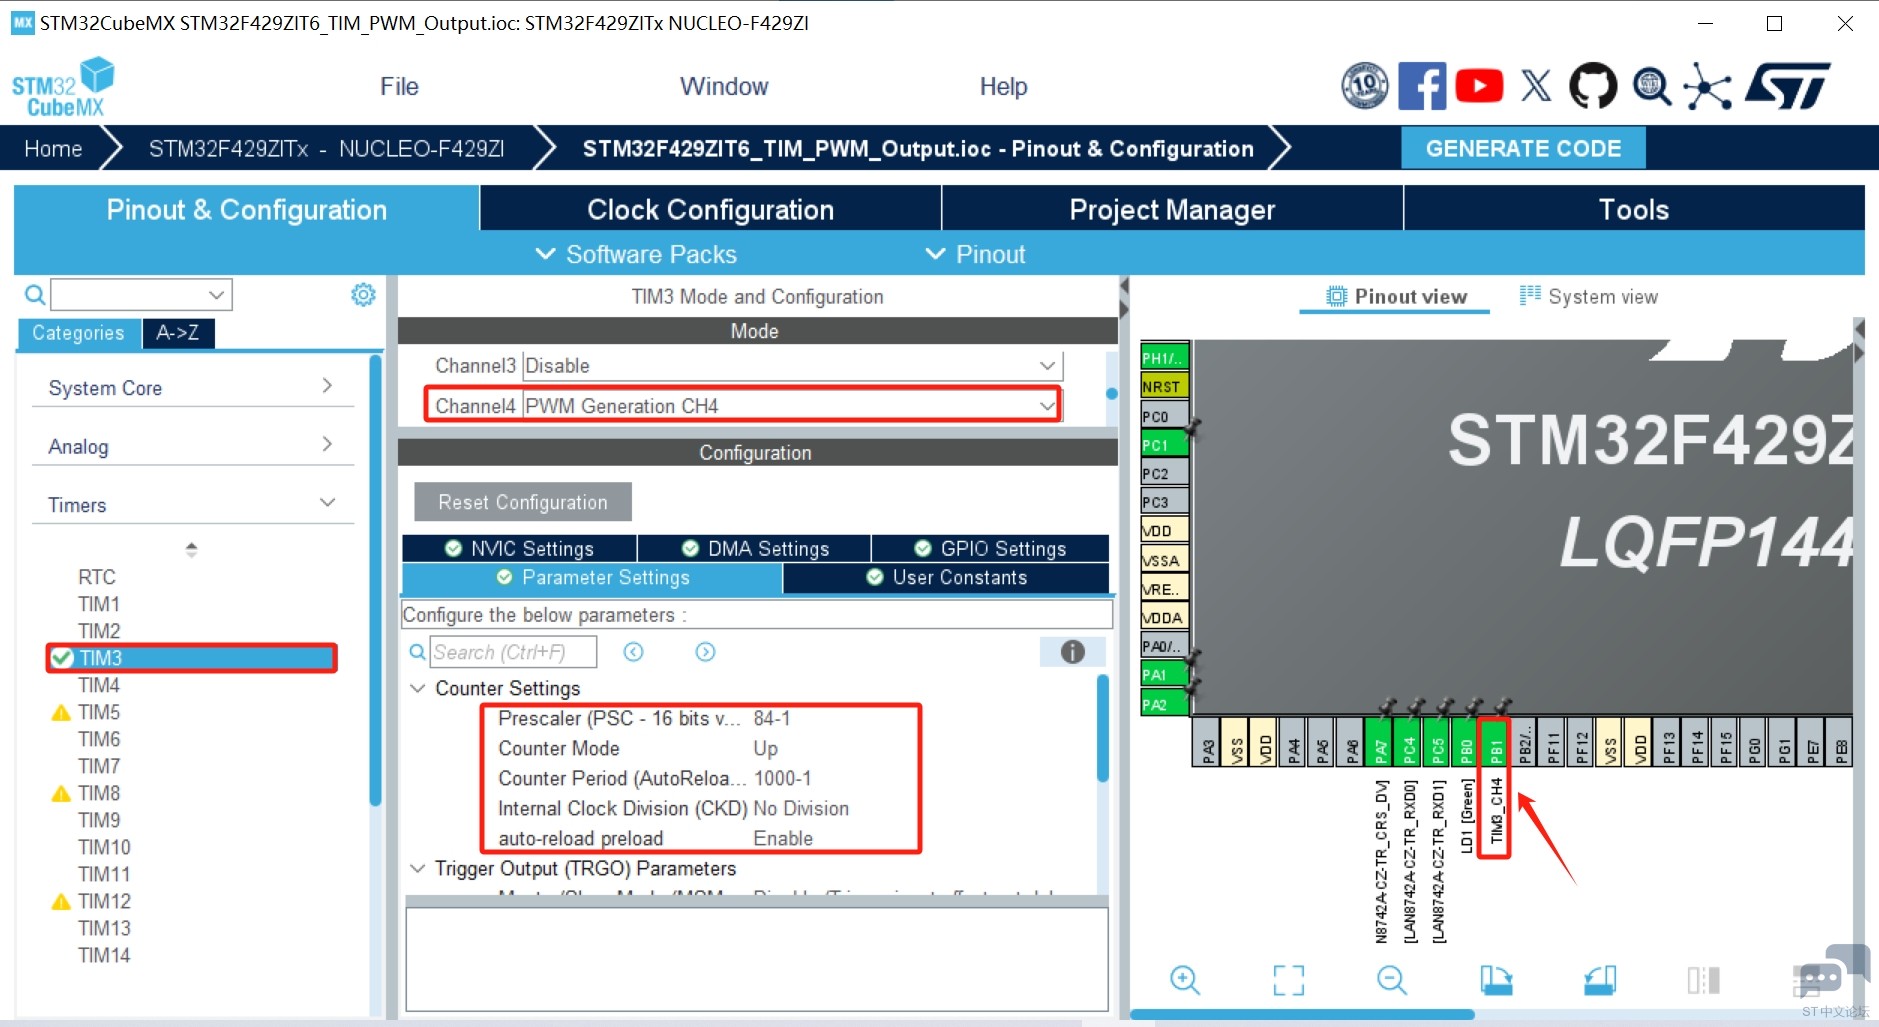
Task: Switch to the Tools tab
Action: (1634, 209)
